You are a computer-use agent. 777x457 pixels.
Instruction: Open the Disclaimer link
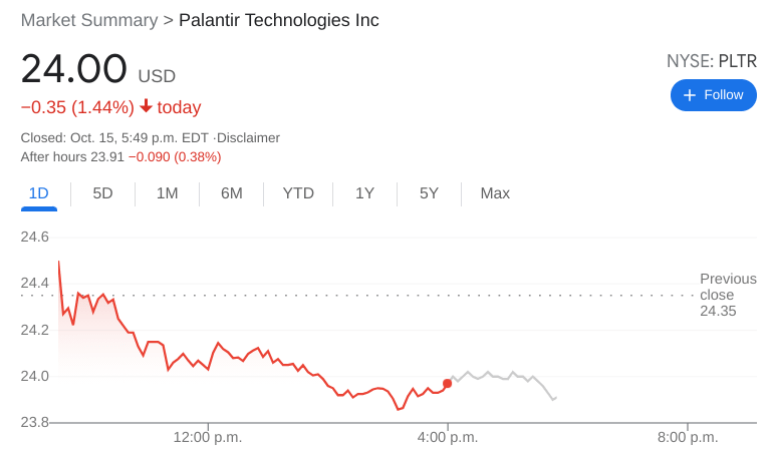(x=250, y=138)
